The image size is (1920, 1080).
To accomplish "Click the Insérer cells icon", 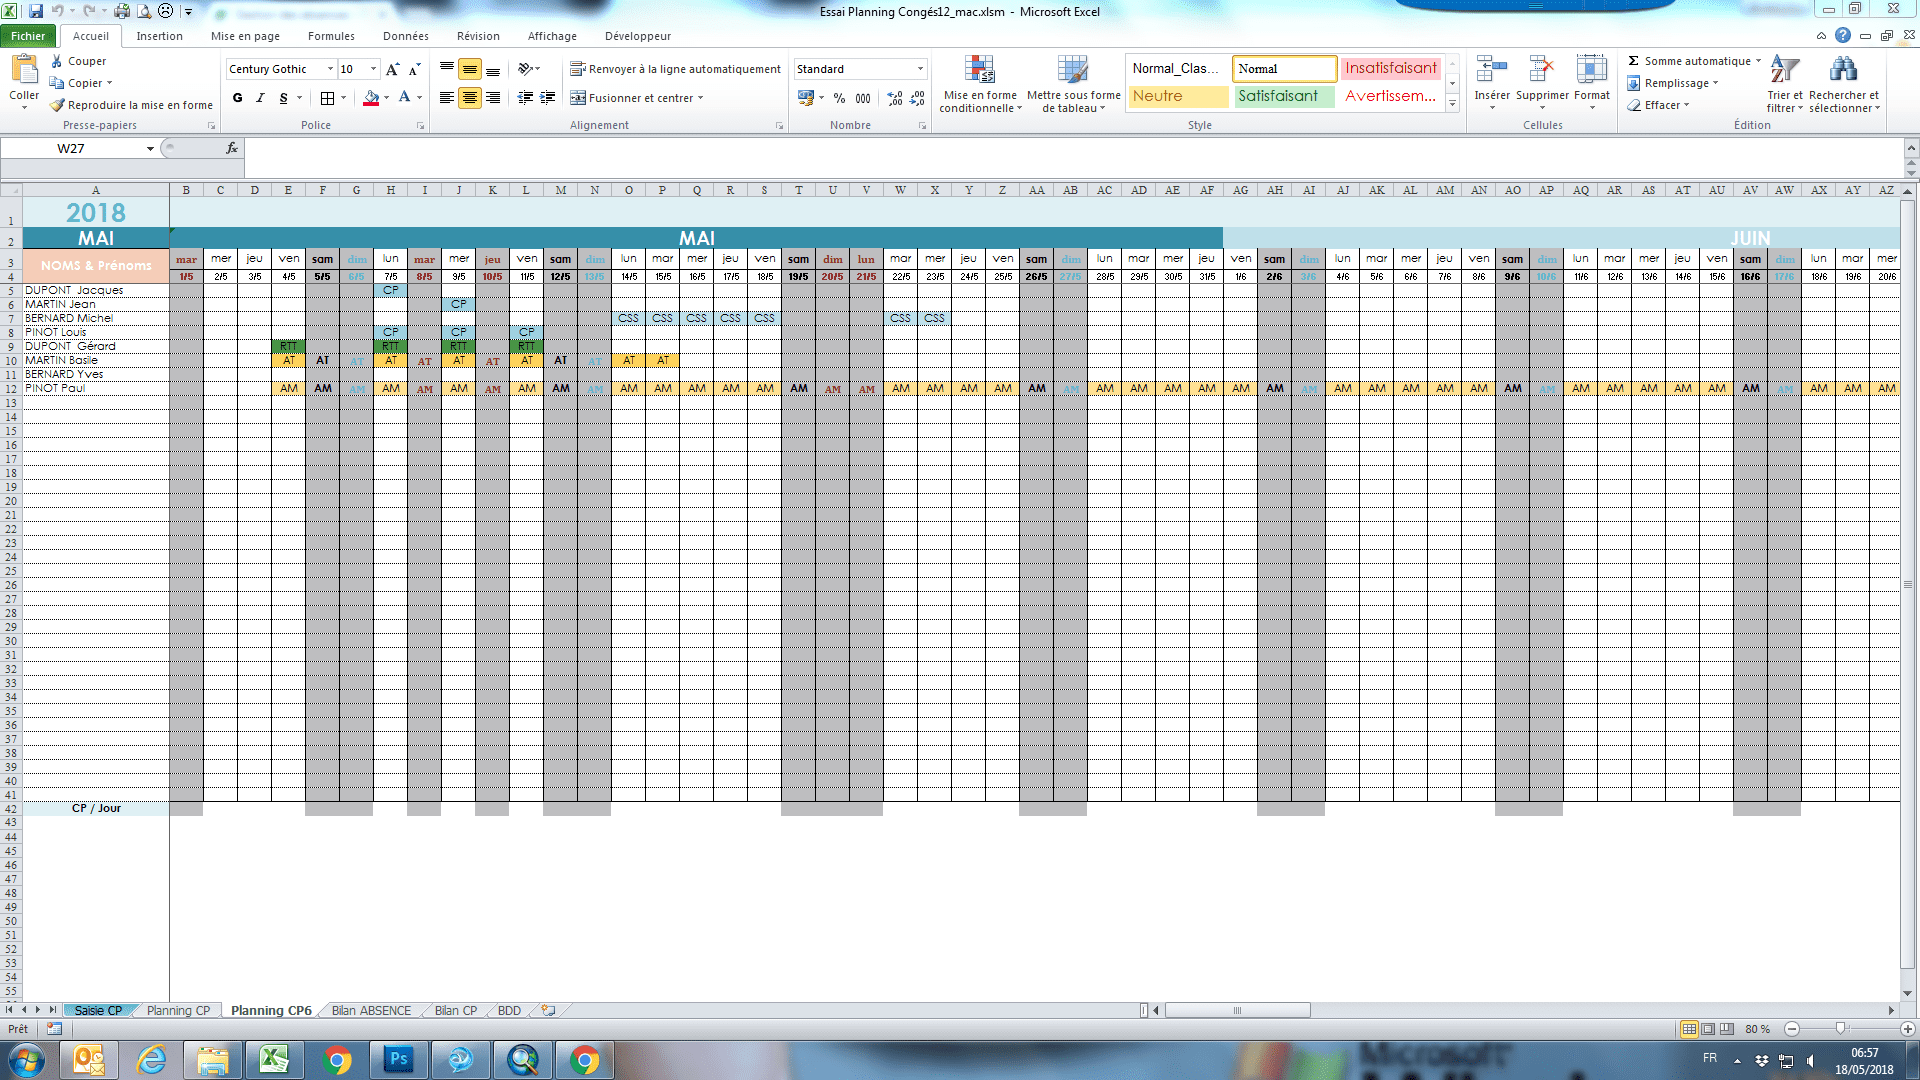I will [x=1491, y=71].
